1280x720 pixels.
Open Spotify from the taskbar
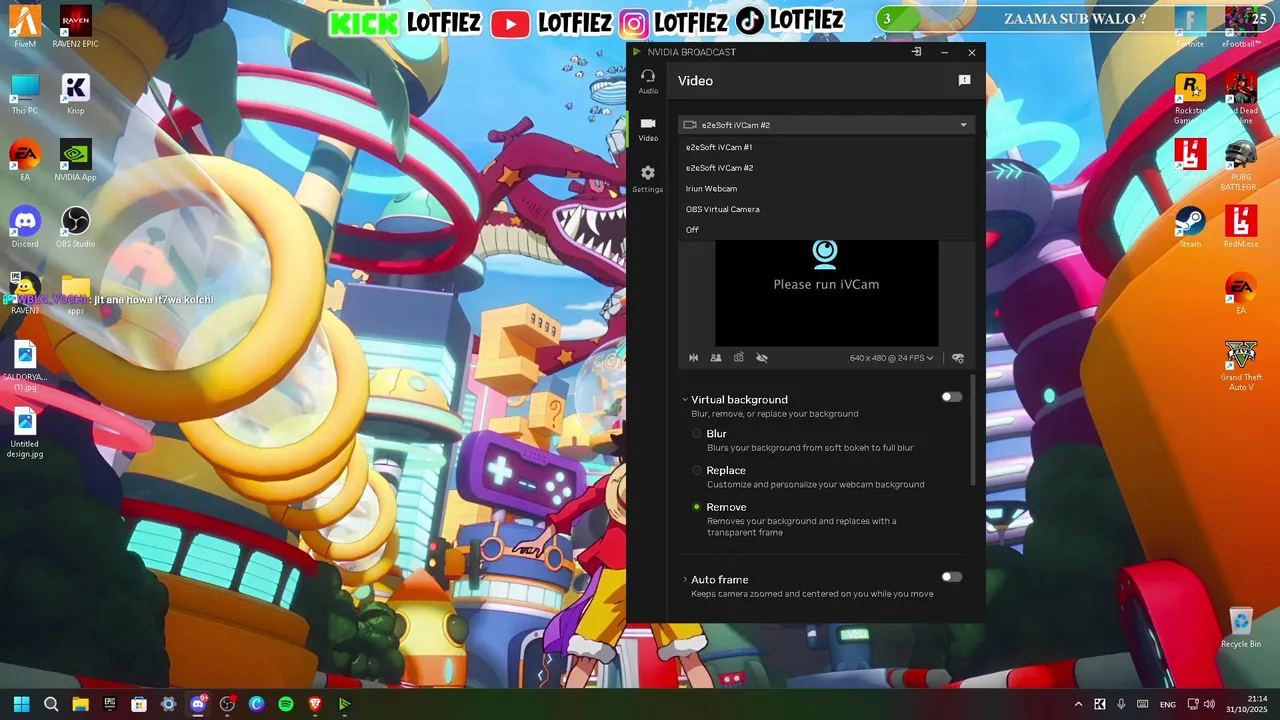286,704
